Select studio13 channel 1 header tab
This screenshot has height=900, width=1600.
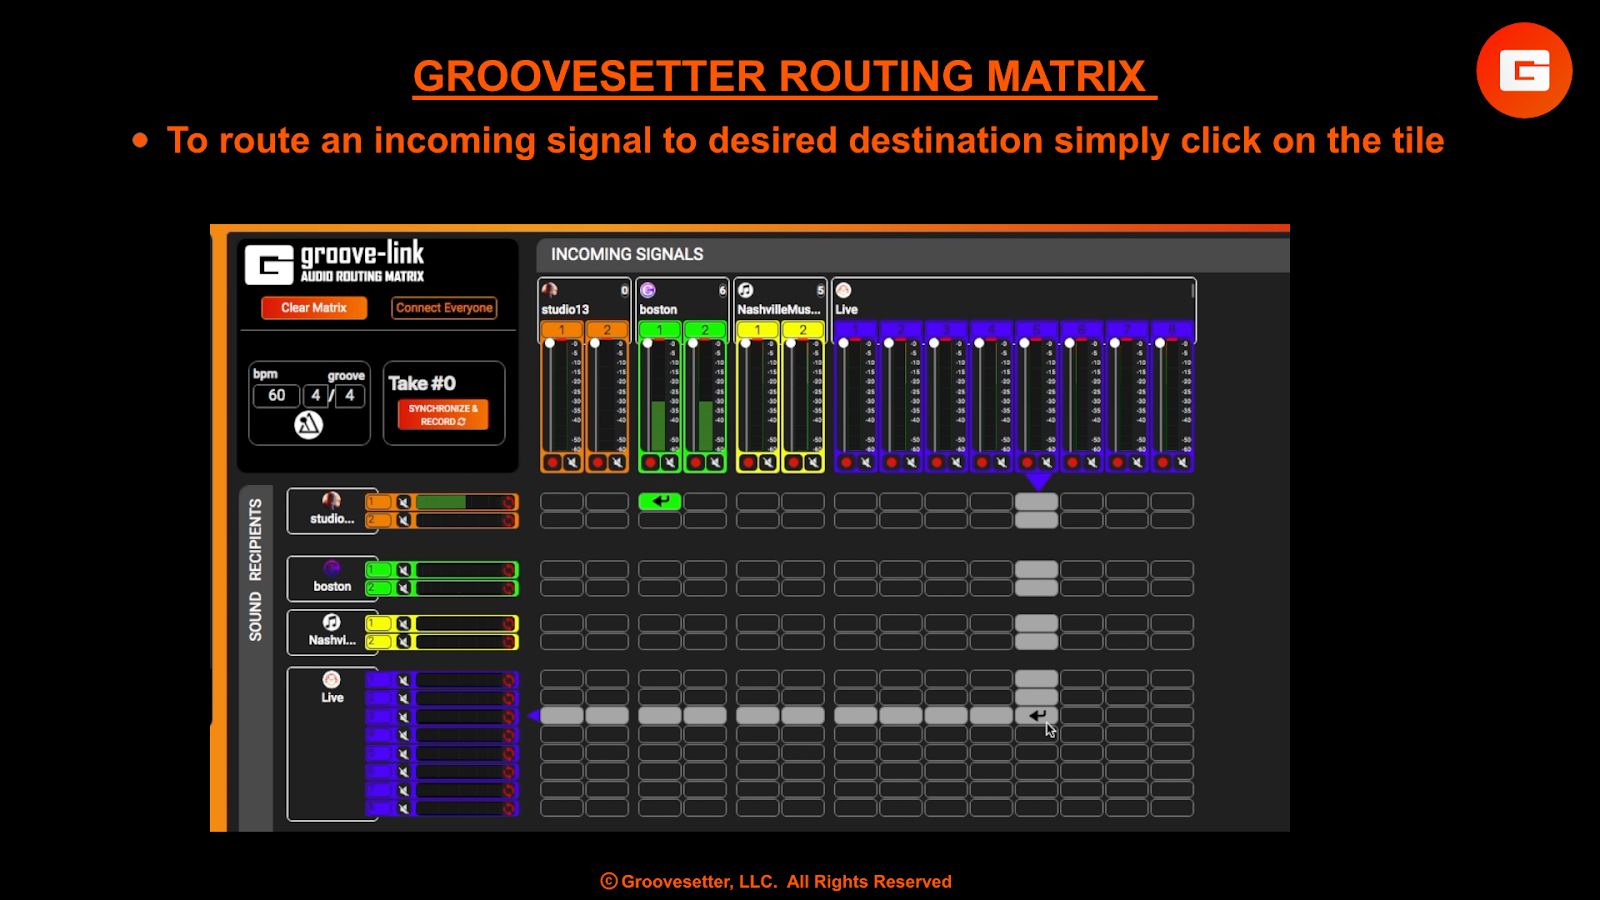[563, 330]
